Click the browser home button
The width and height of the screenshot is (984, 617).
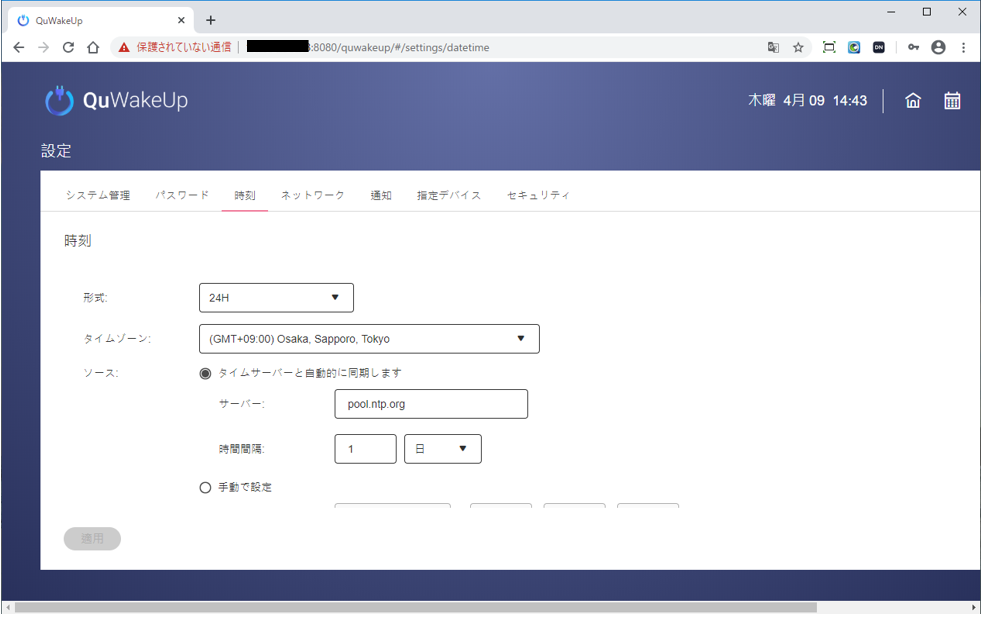pyautogui.click(x=93, y=47)
